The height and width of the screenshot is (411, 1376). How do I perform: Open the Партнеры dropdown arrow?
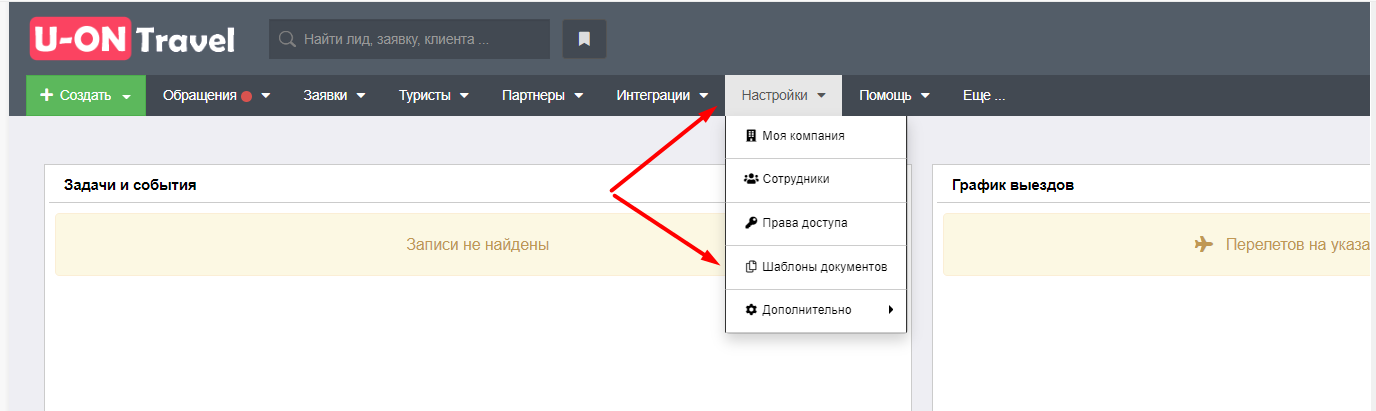(x=579, y=96)
